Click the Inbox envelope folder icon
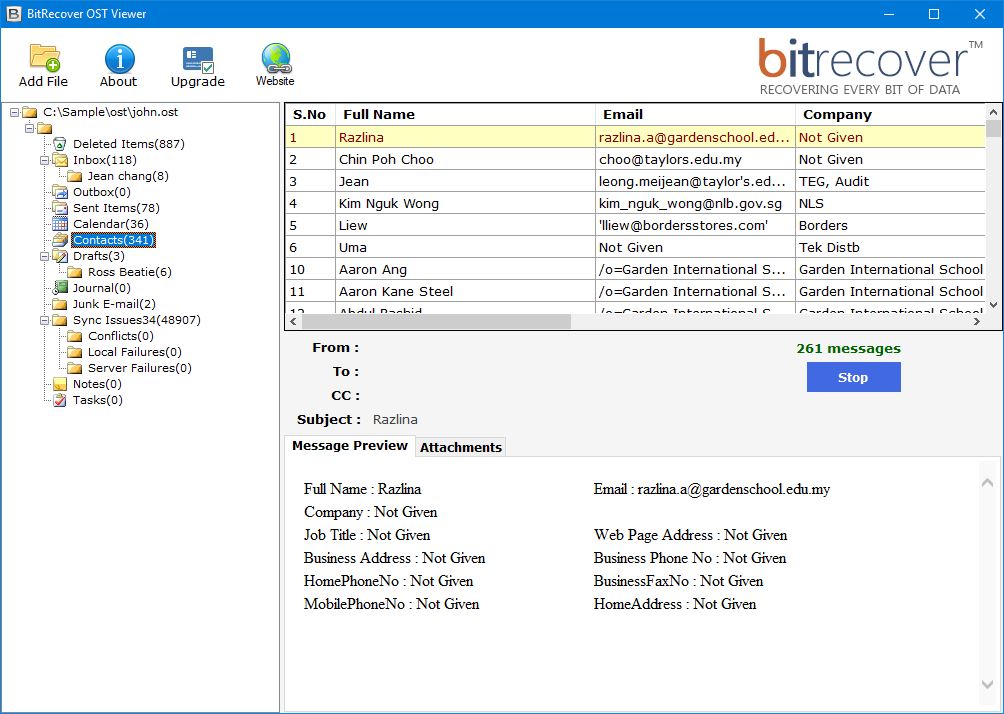 click(x=60, y=159)
